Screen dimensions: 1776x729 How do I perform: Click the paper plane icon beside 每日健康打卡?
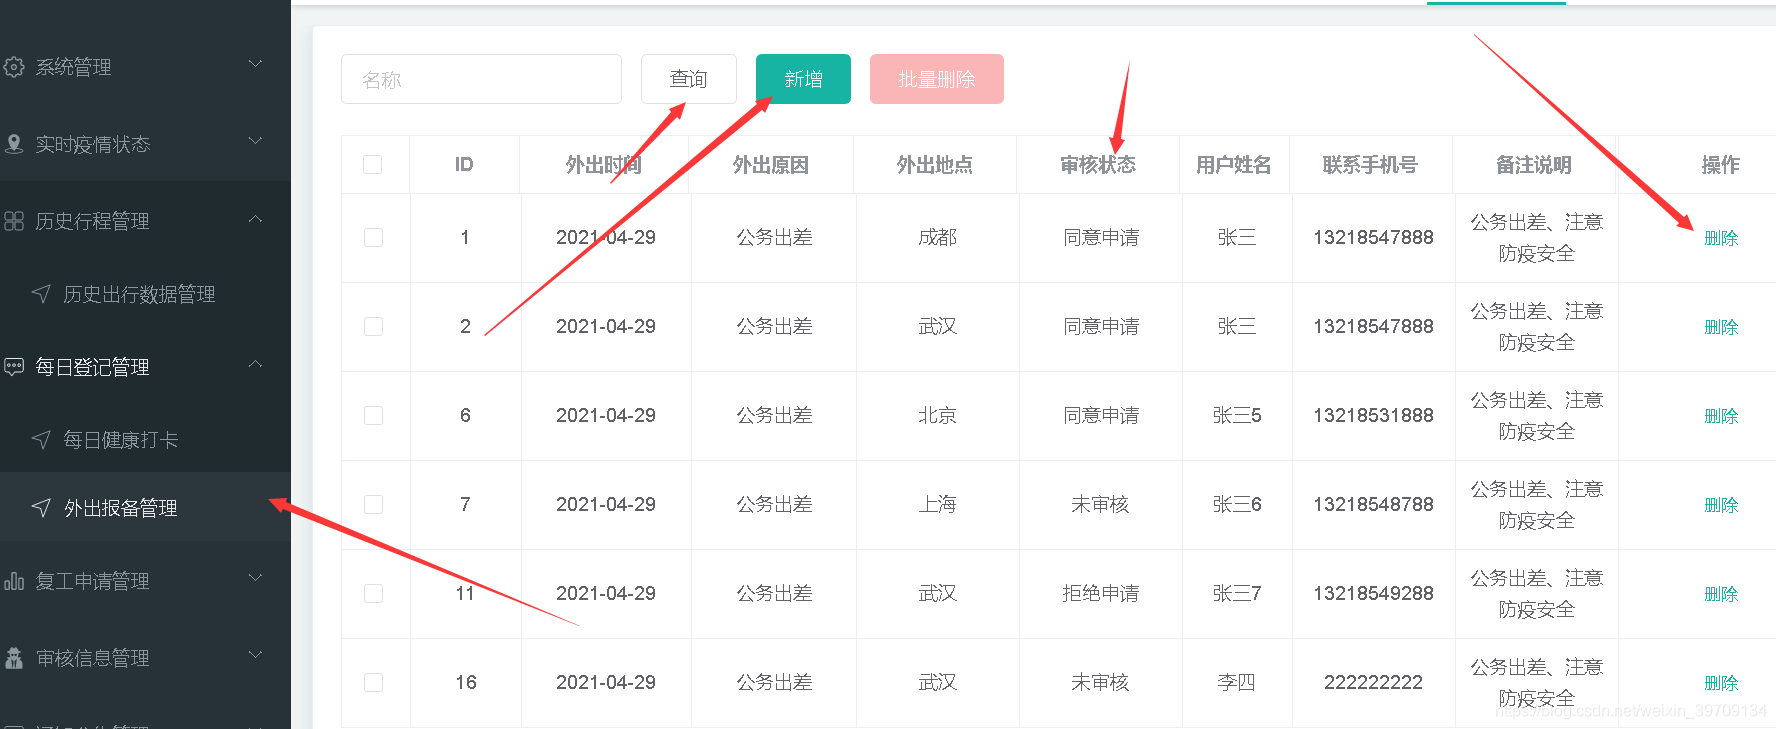coord(41,440)
